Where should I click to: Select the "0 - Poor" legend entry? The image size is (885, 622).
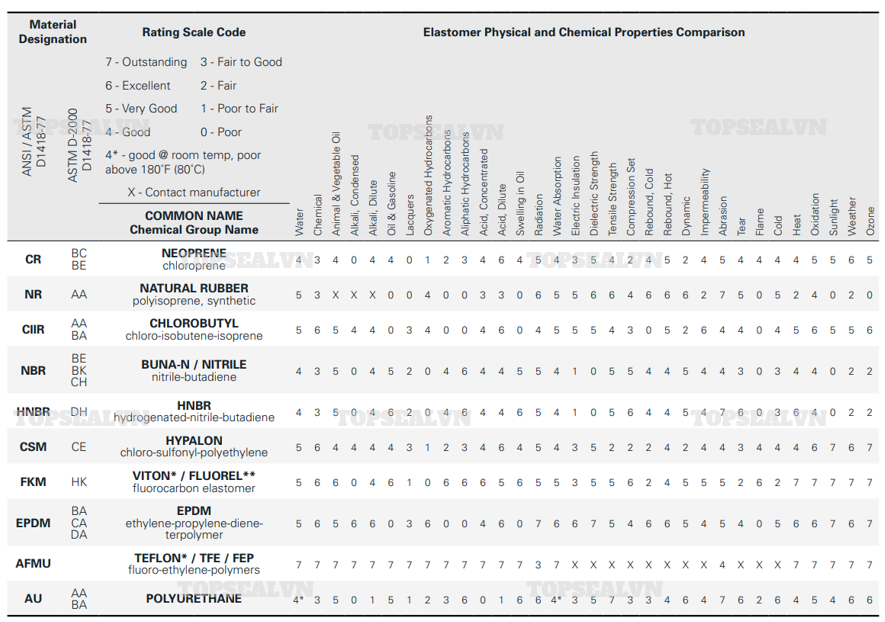tap(221, 132)
